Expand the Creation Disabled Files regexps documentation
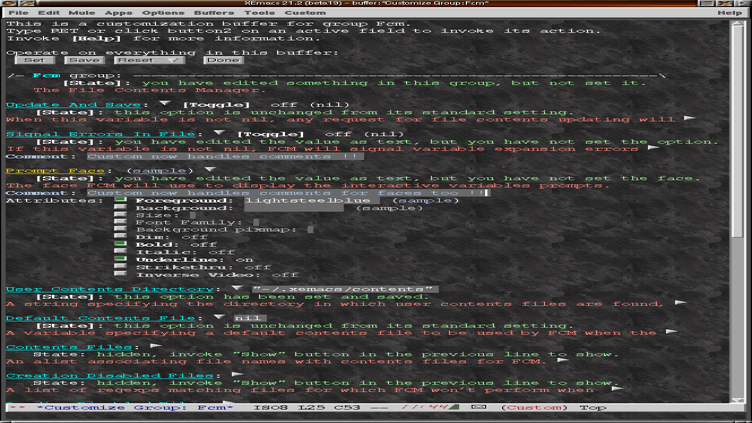Screen dimensions: 752x423 [x=617, y=388]
